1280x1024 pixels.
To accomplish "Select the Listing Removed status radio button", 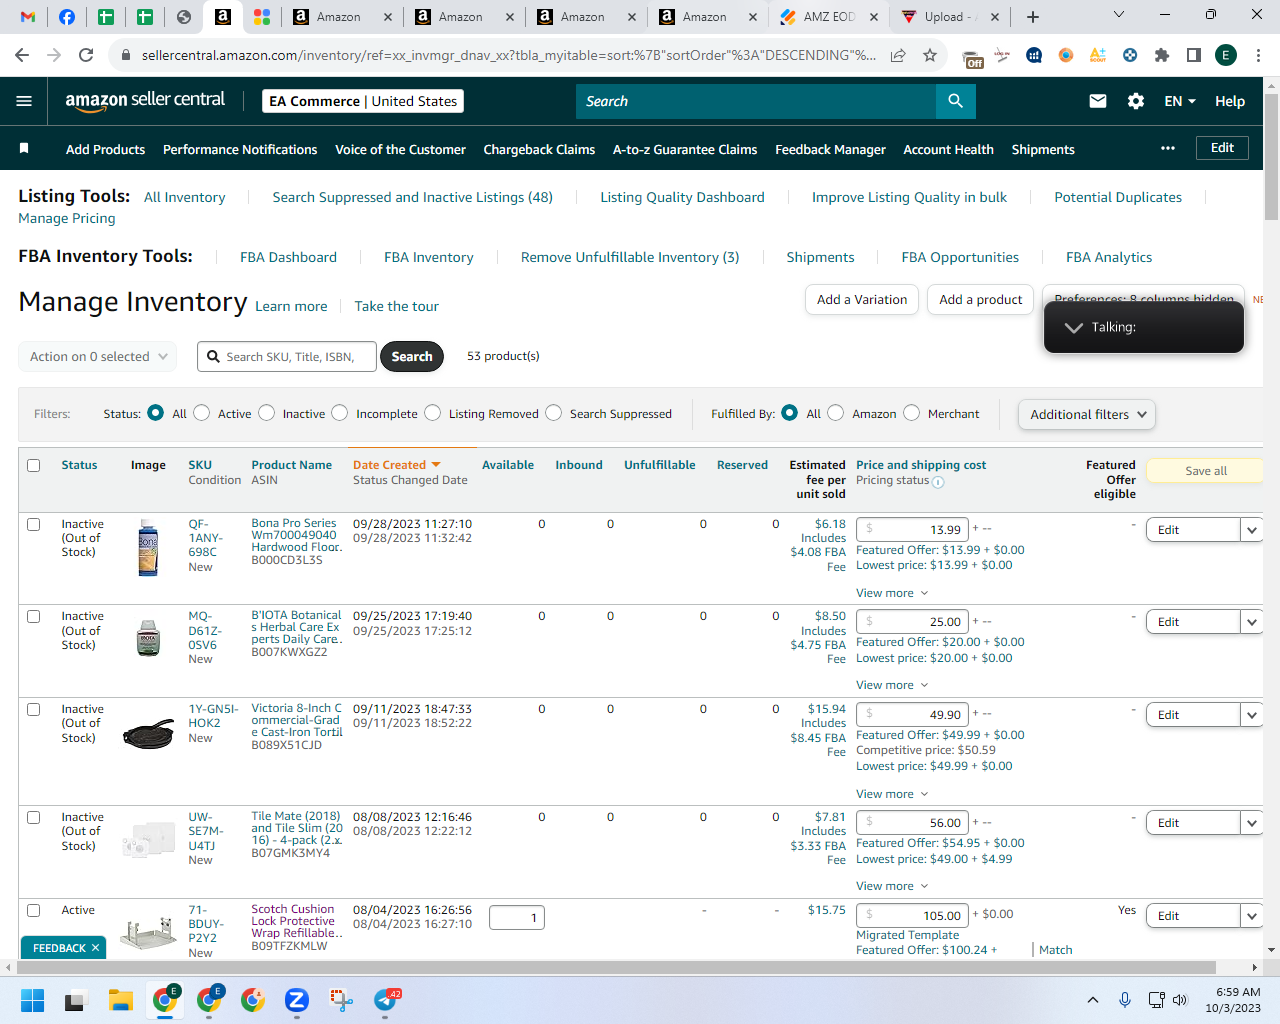I will coord(432,413).
